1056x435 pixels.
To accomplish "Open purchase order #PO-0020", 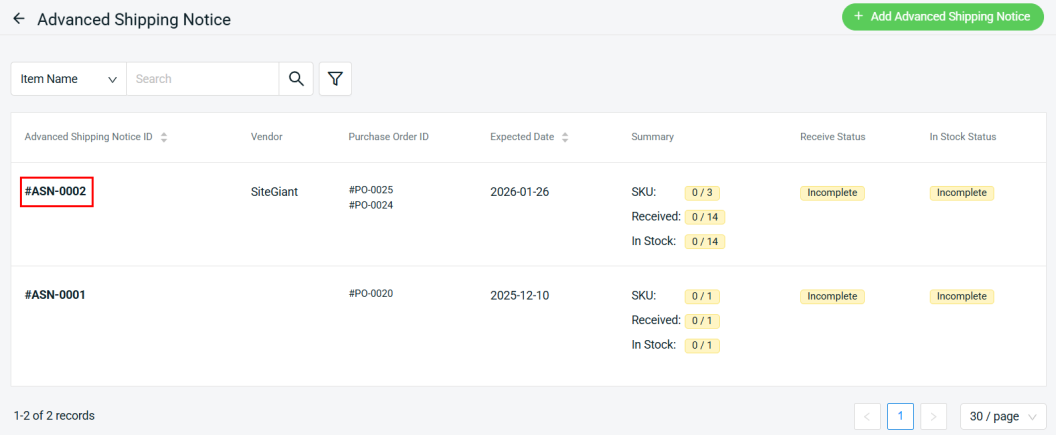I will tap(371, 294).
